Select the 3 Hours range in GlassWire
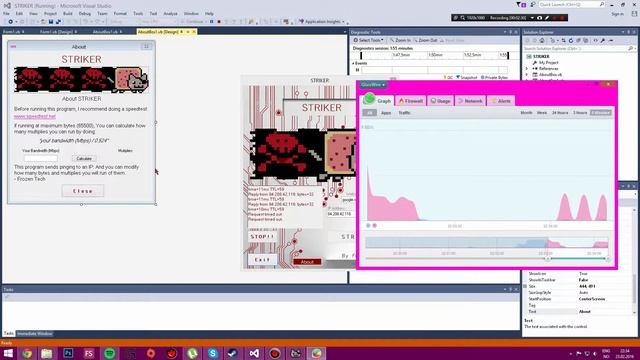The width and height of the screenshot is (640, 360). [x=580, y=113]
